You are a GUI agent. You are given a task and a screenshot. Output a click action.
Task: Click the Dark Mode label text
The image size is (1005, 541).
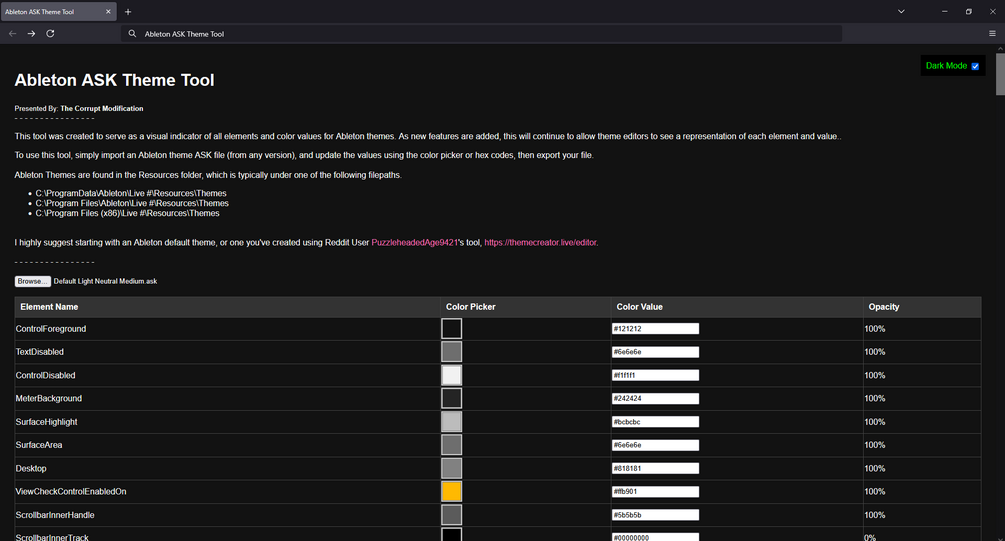(946, 66)
